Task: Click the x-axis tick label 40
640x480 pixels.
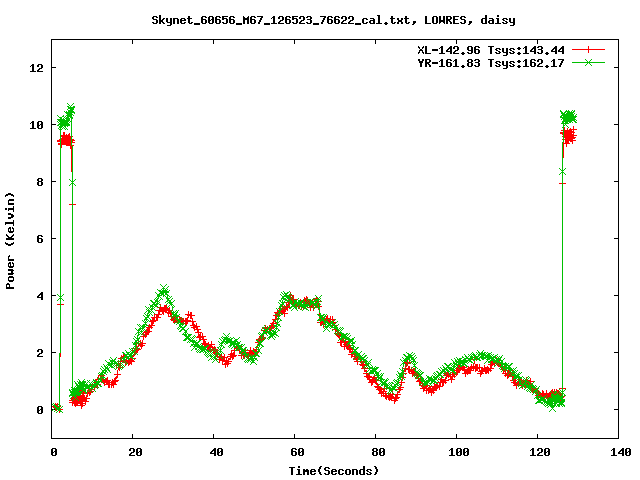Action: pos(216,452)
